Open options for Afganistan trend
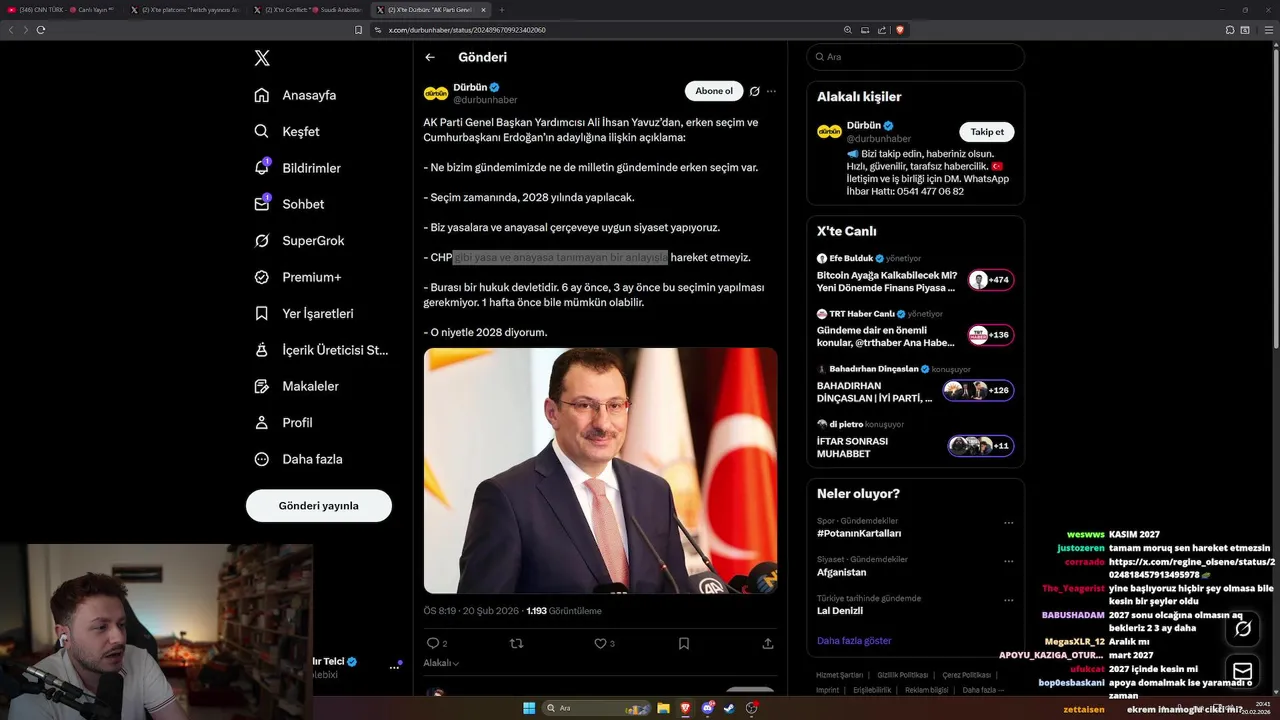Screen dimensions: 1280x720 tap(1008, 561)
